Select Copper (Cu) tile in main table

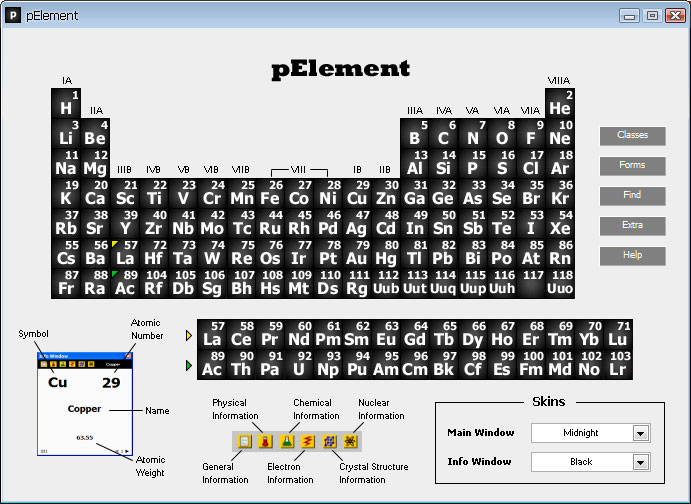pos(357,193)
